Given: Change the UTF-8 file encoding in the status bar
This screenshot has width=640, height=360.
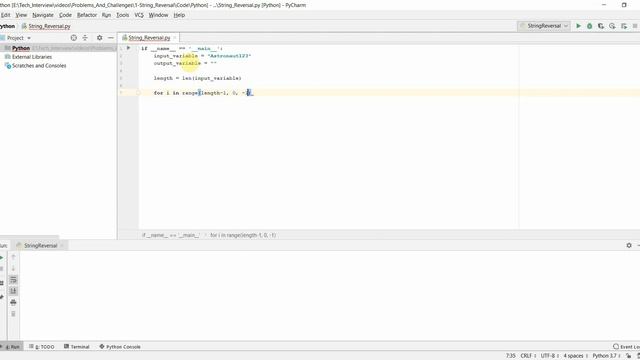Looking at the screenshot, I should point(550,356).
